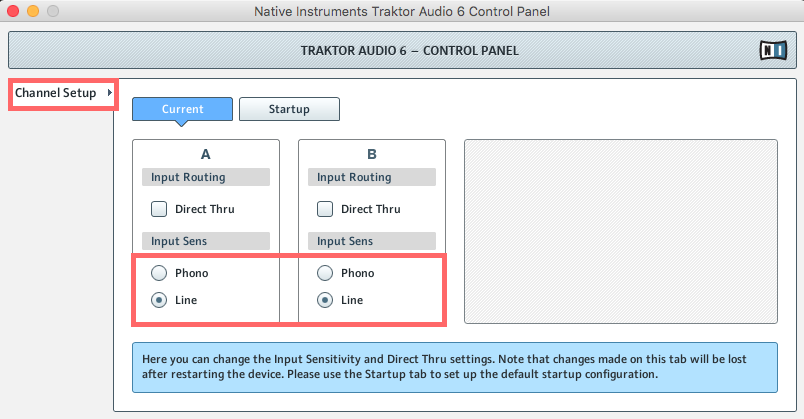Expand the Channel Setup arrow
Viewport: 804px width, 419px height.
pos(108,93)
